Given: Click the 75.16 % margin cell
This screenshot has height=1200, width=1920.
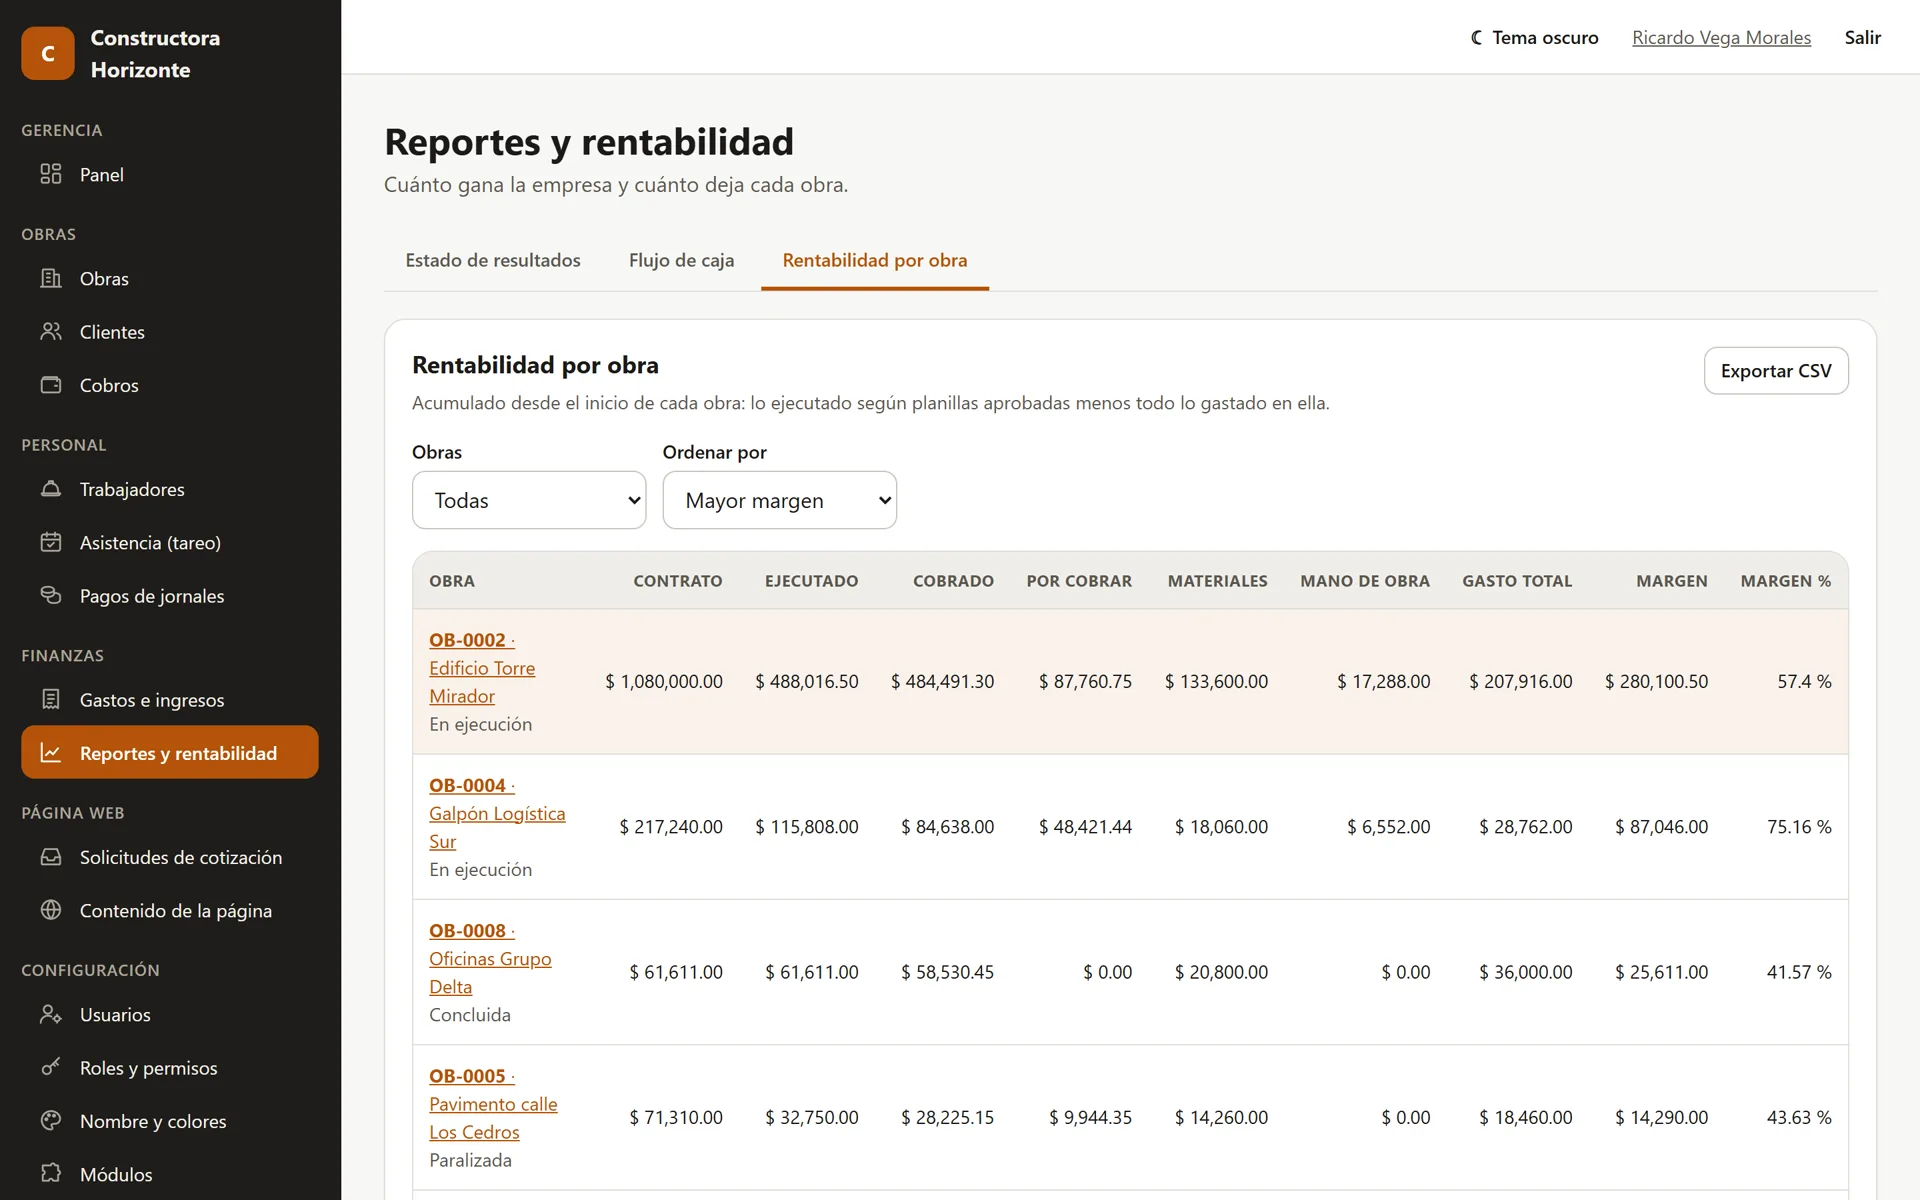Looking at the screenshot, I should click(1799, 827).
